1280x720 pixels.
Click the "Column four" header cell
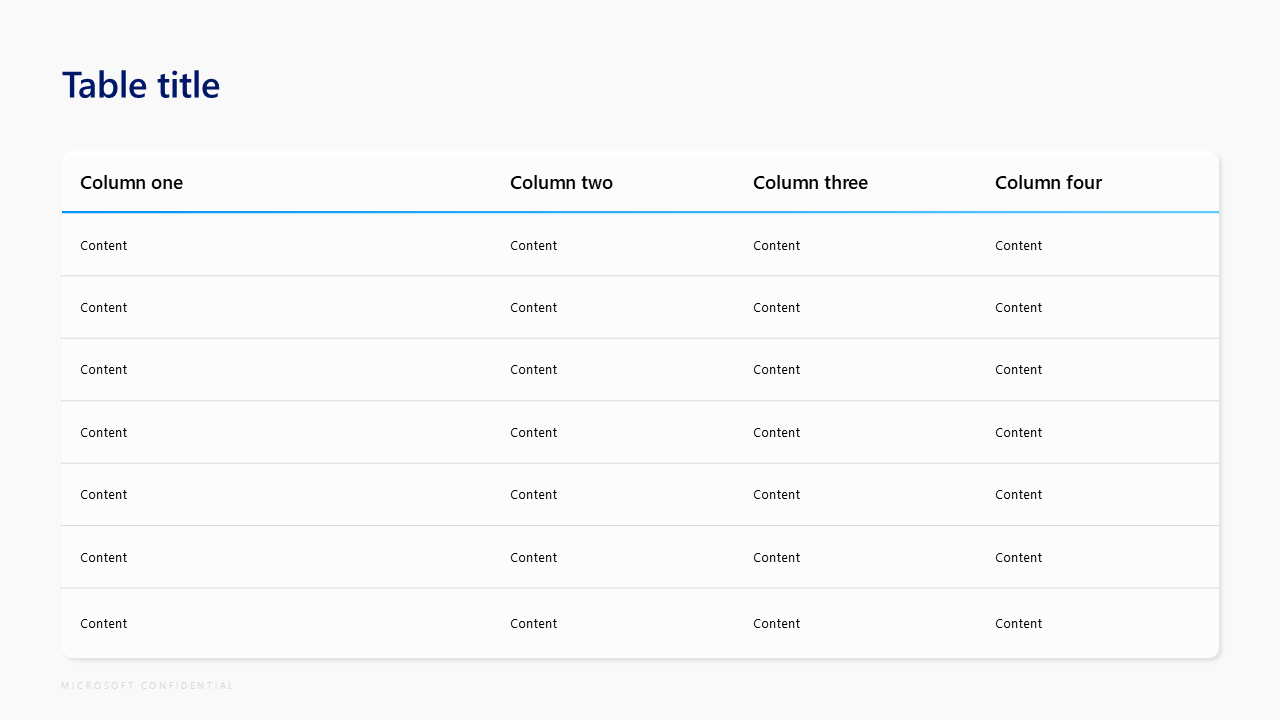tap(1048, 183)
